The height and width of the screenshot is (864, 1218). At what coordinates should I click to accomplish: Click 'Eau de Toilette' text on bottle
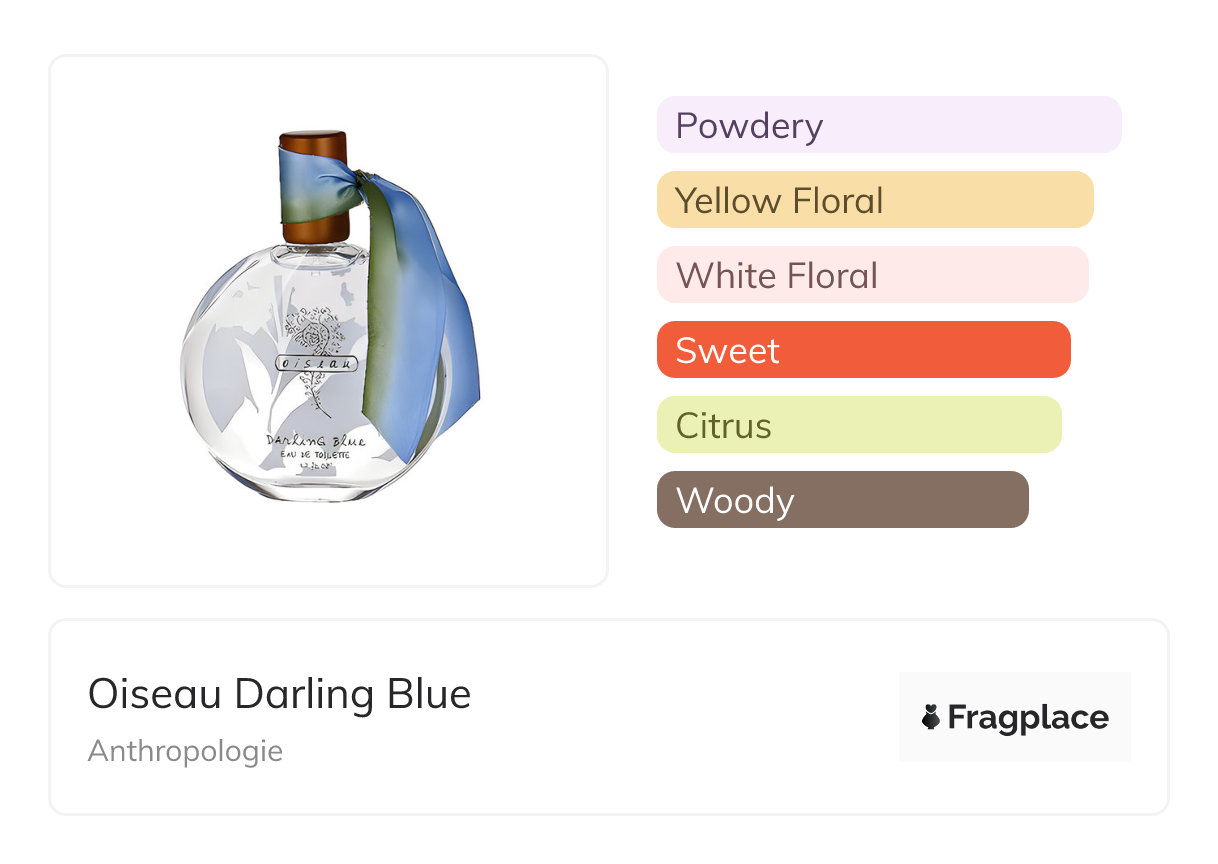point(314,455)
